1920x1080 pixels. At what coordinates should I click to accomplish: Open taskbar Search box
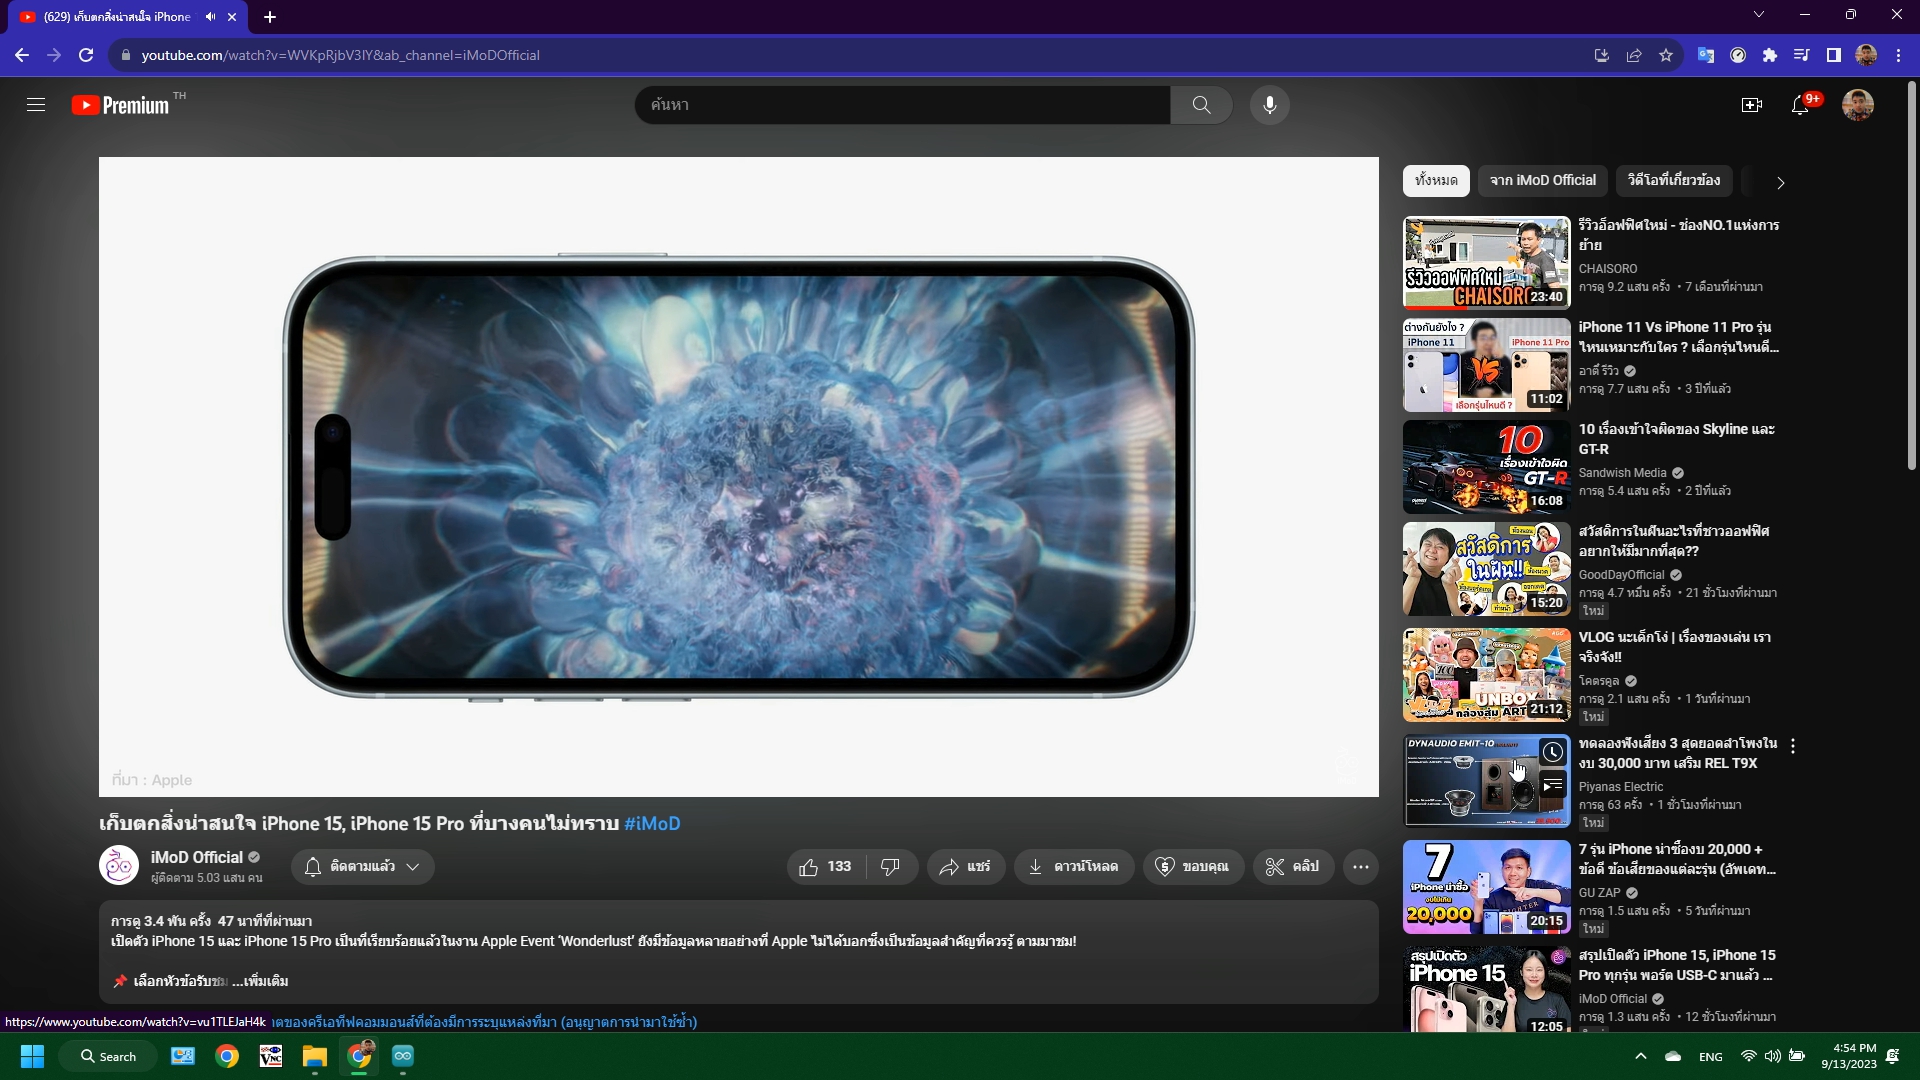point(108,1056)
